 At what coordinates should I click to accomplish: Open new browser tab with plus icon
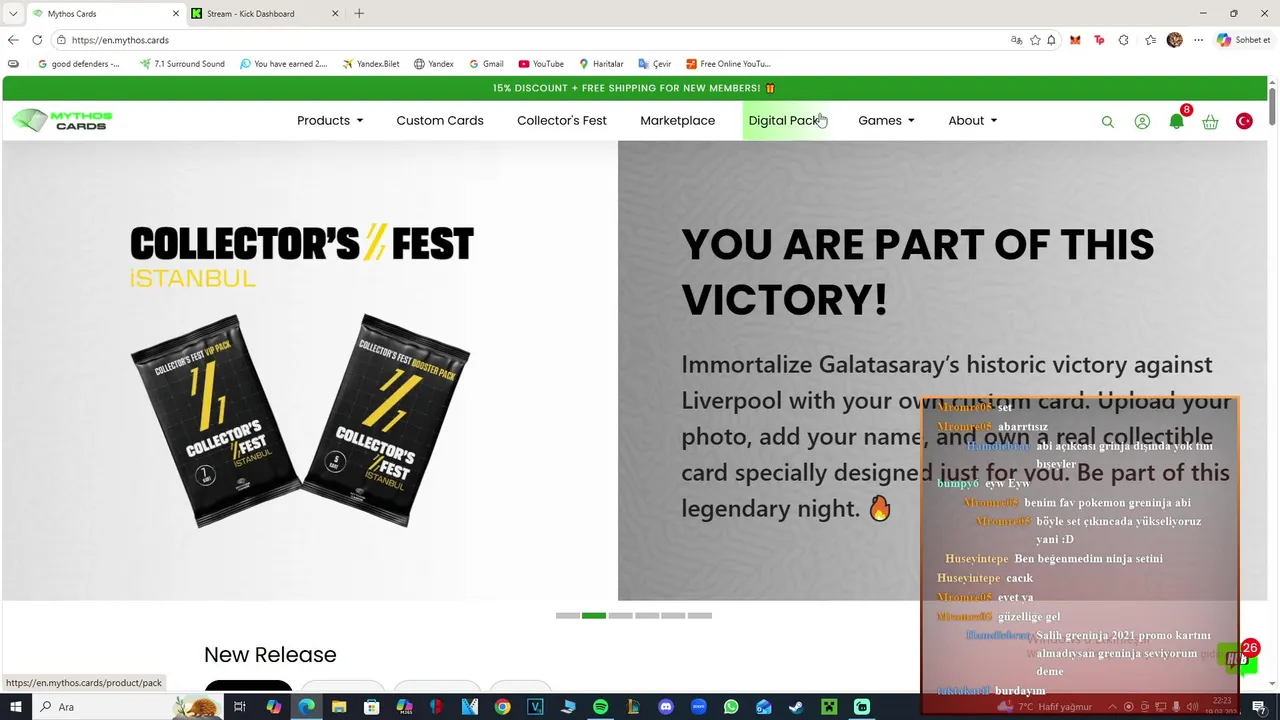[x=359, y=13]
